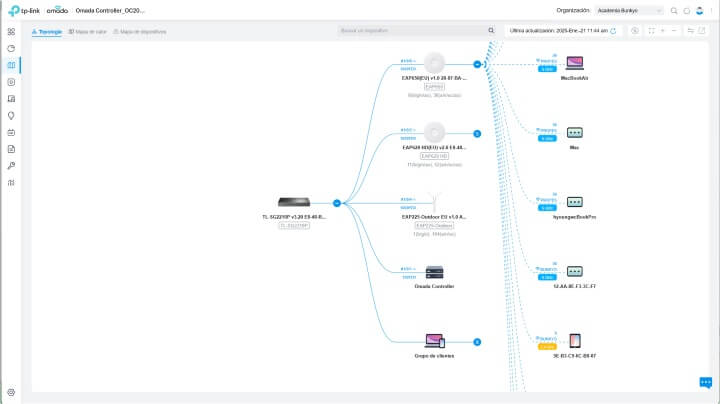Open the sliders adjustment sidebar icon
Screen dimensions: 720x404
[x=11, y=183]
